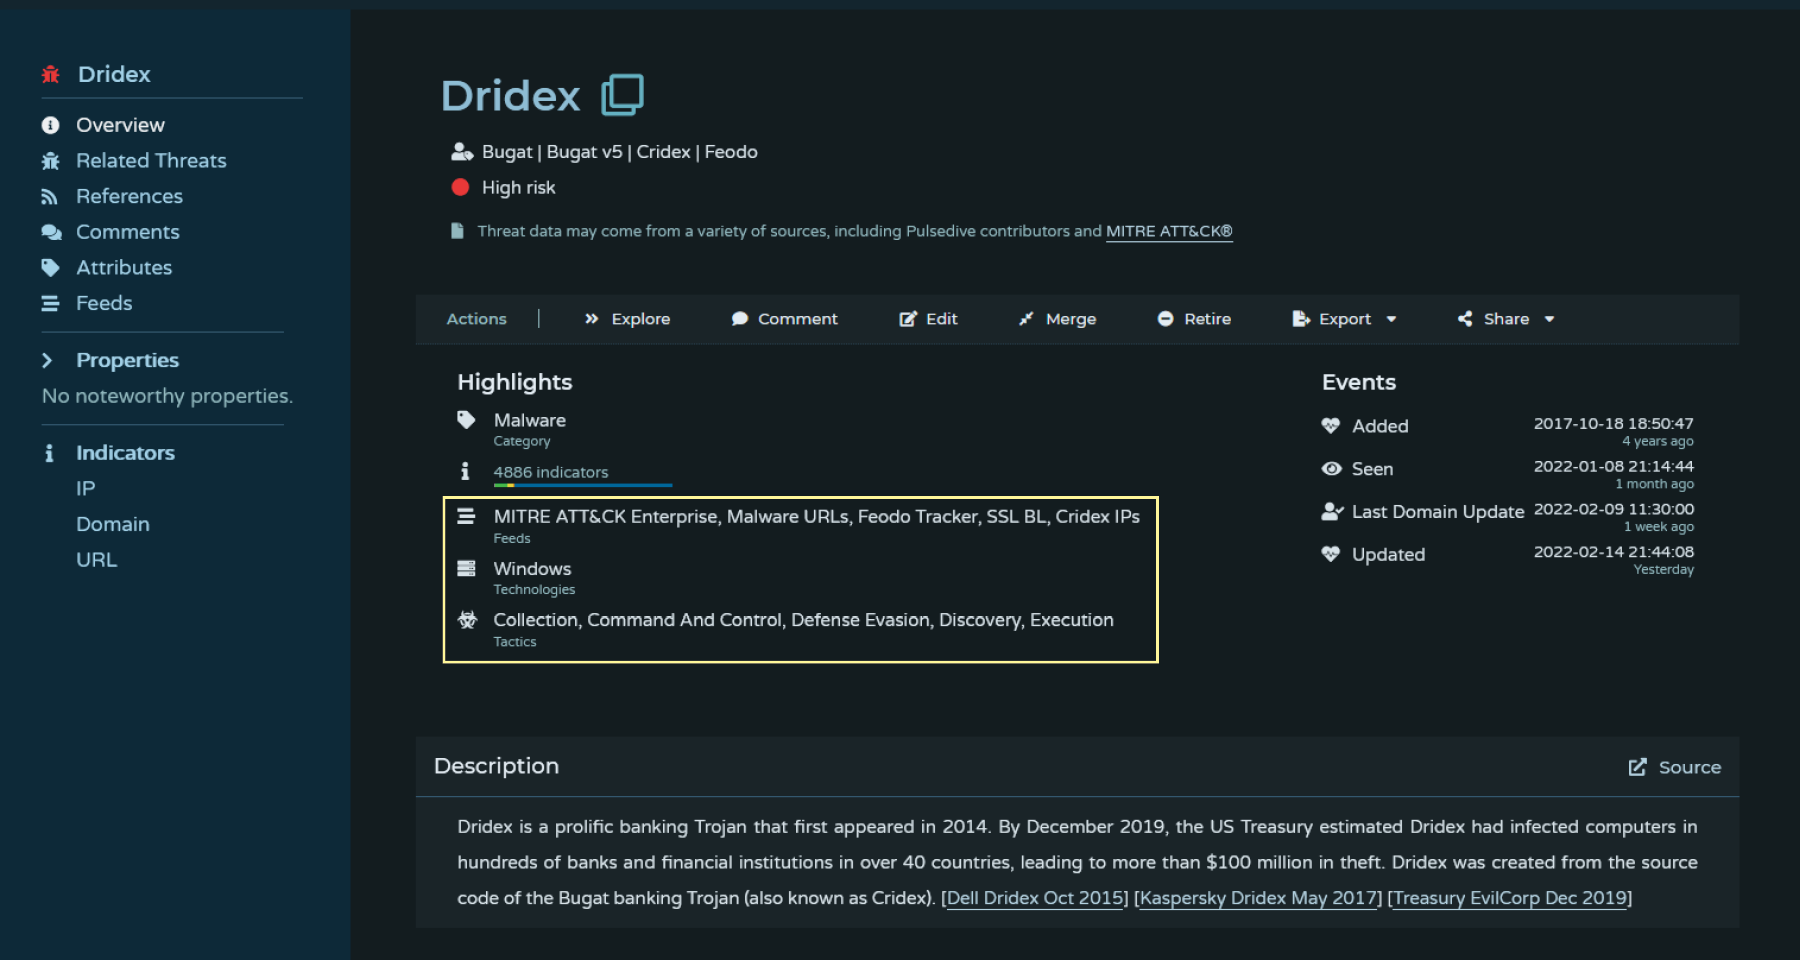Open the 4886 indicators link
This screenshot has width=1800, height=960.
[551, 472]
